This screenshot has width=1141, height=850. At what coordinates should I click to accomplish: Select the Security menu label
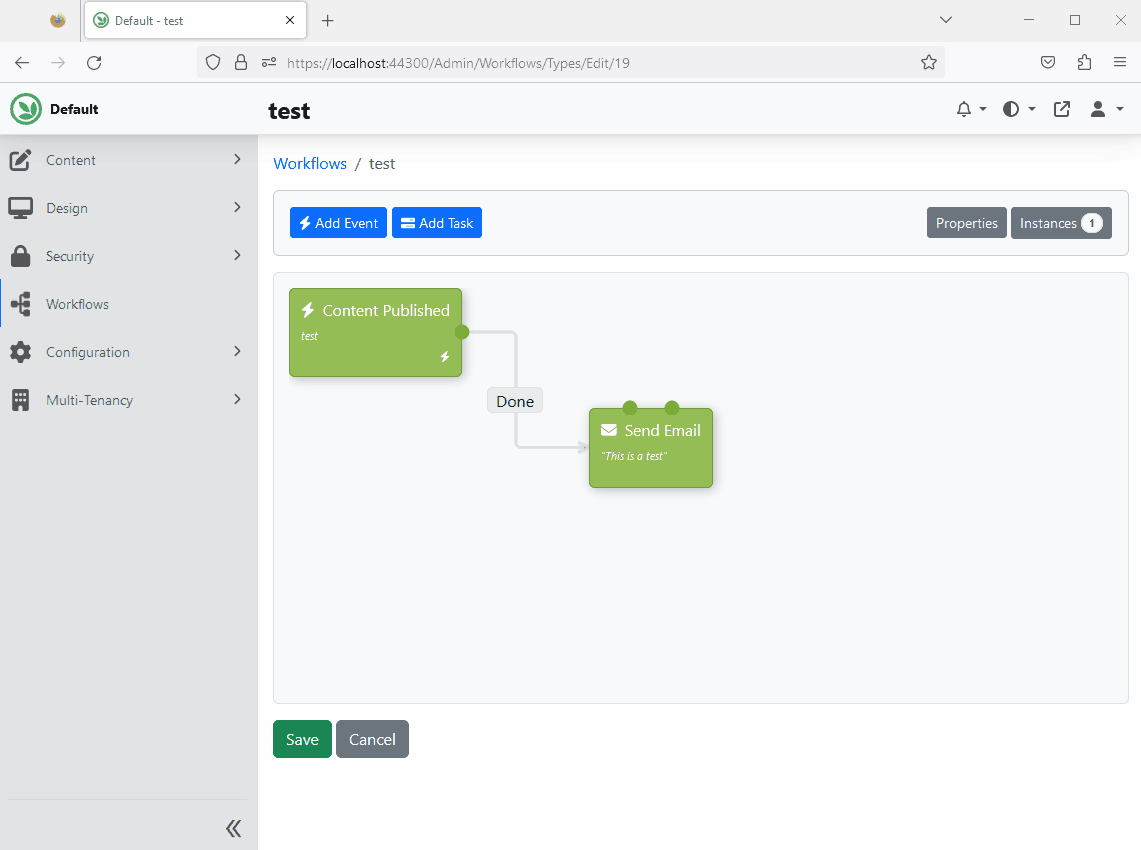(x=70, y=256)
